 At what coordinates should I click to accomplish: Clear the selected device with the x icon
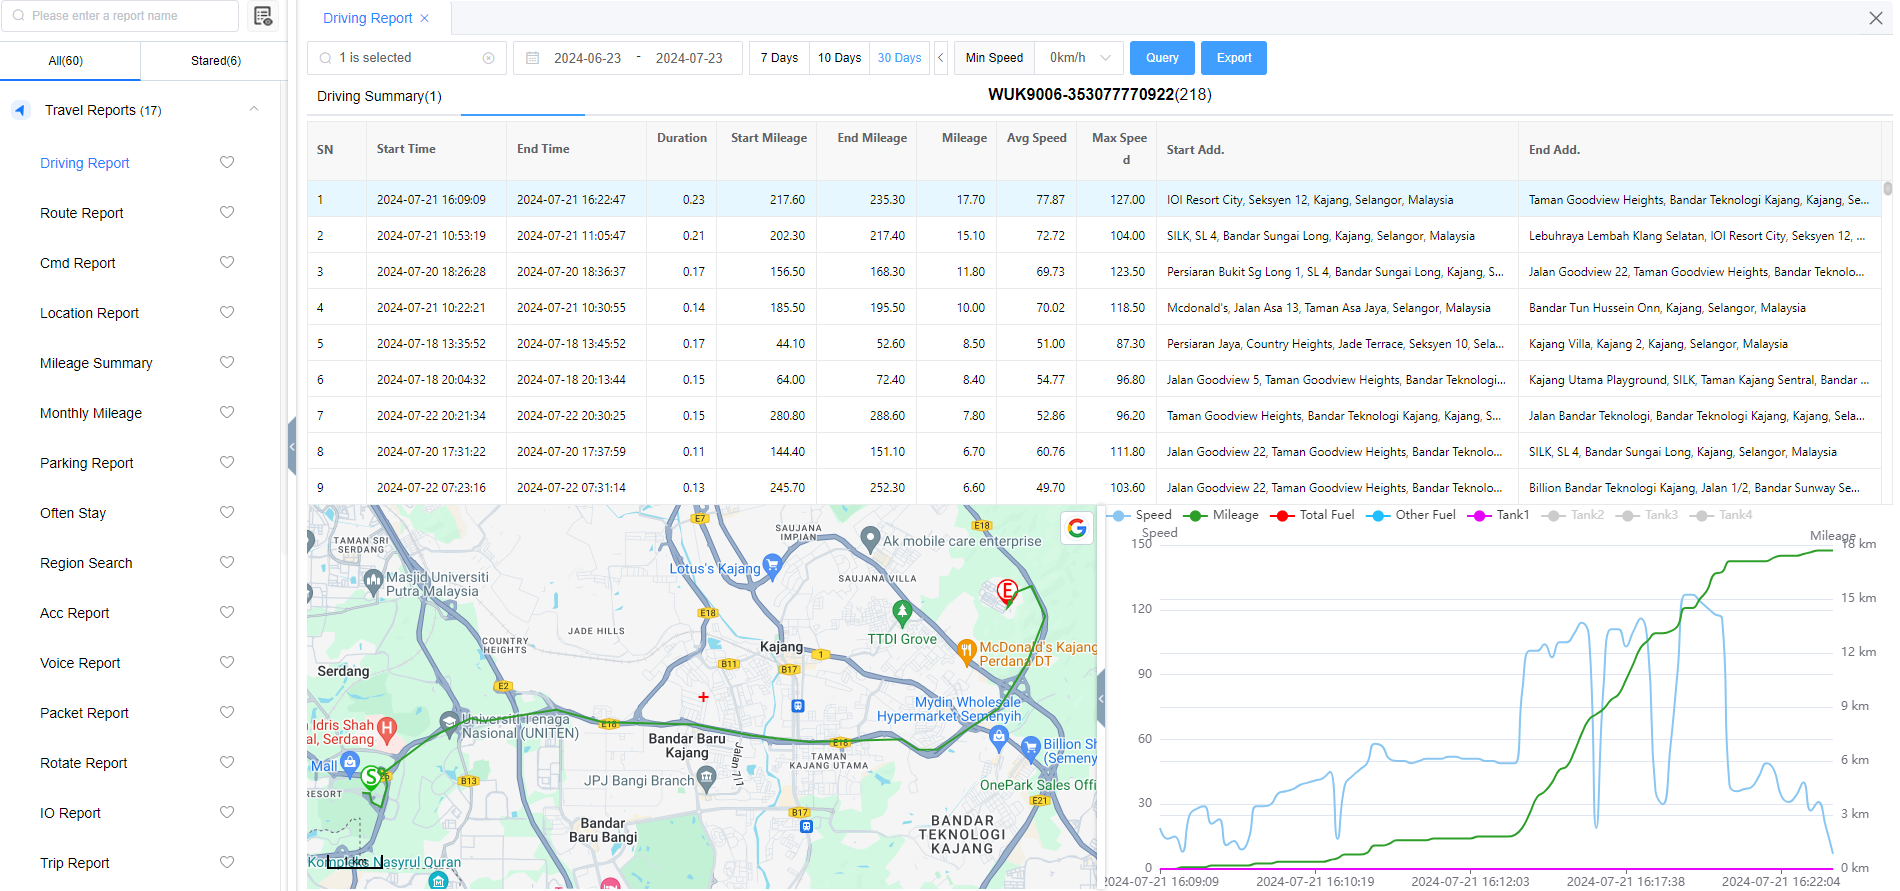[488, 58]
